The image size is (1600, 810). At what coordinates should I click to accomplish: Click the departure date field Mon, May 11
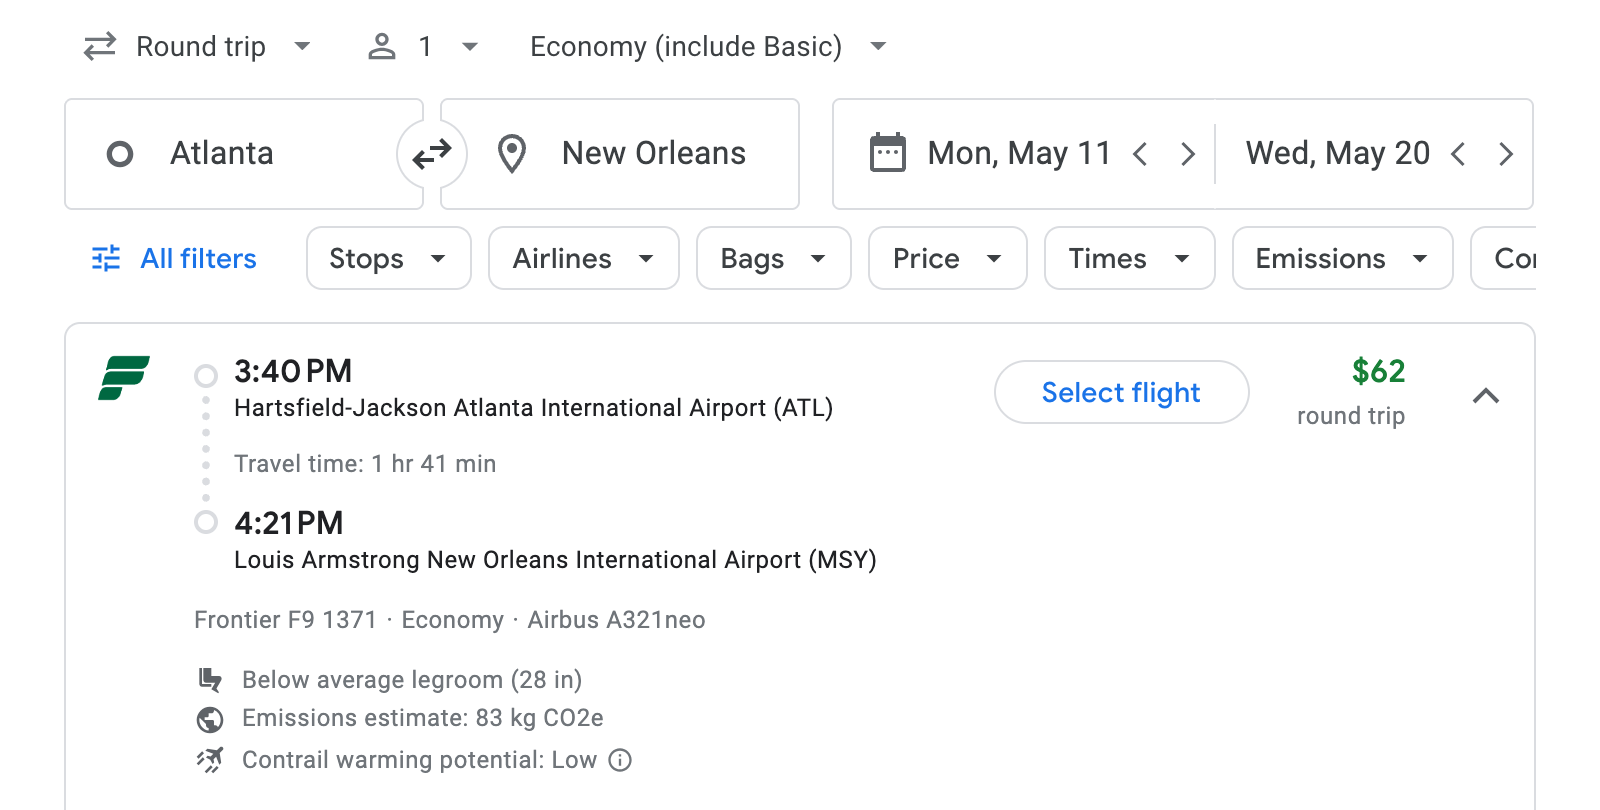click(x=1017, y=153)
